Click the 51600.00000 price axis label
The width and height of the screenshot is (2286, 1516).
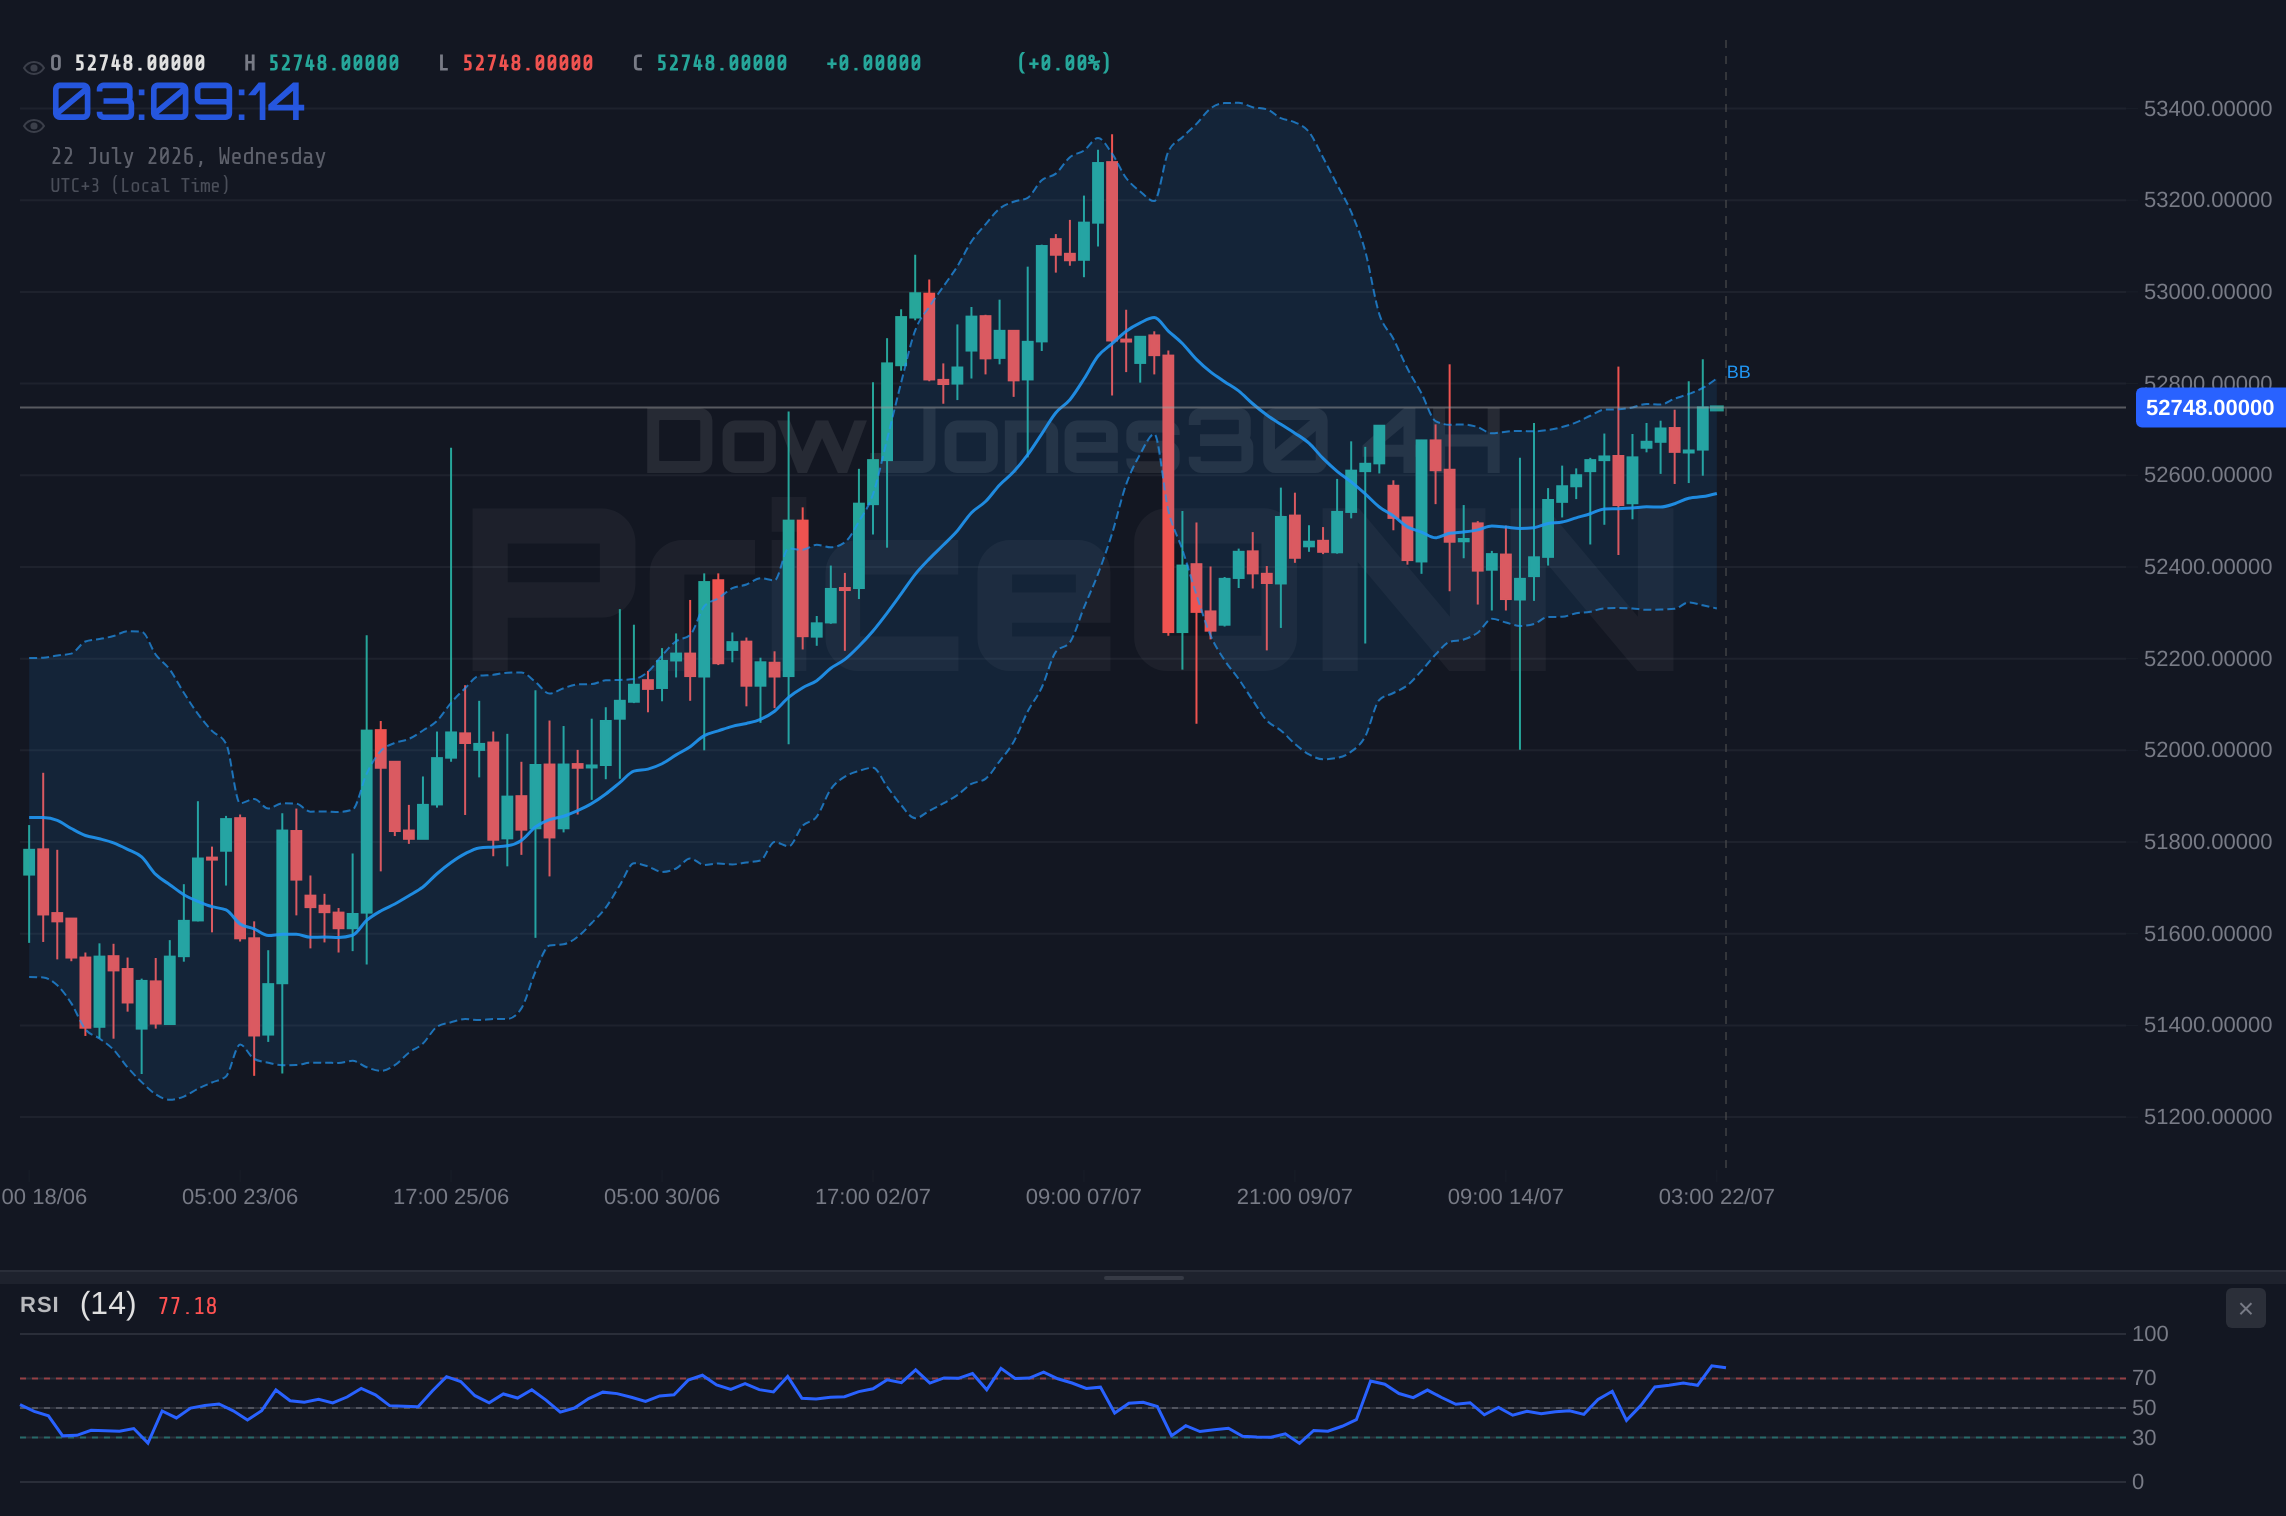click(2208, 934)
